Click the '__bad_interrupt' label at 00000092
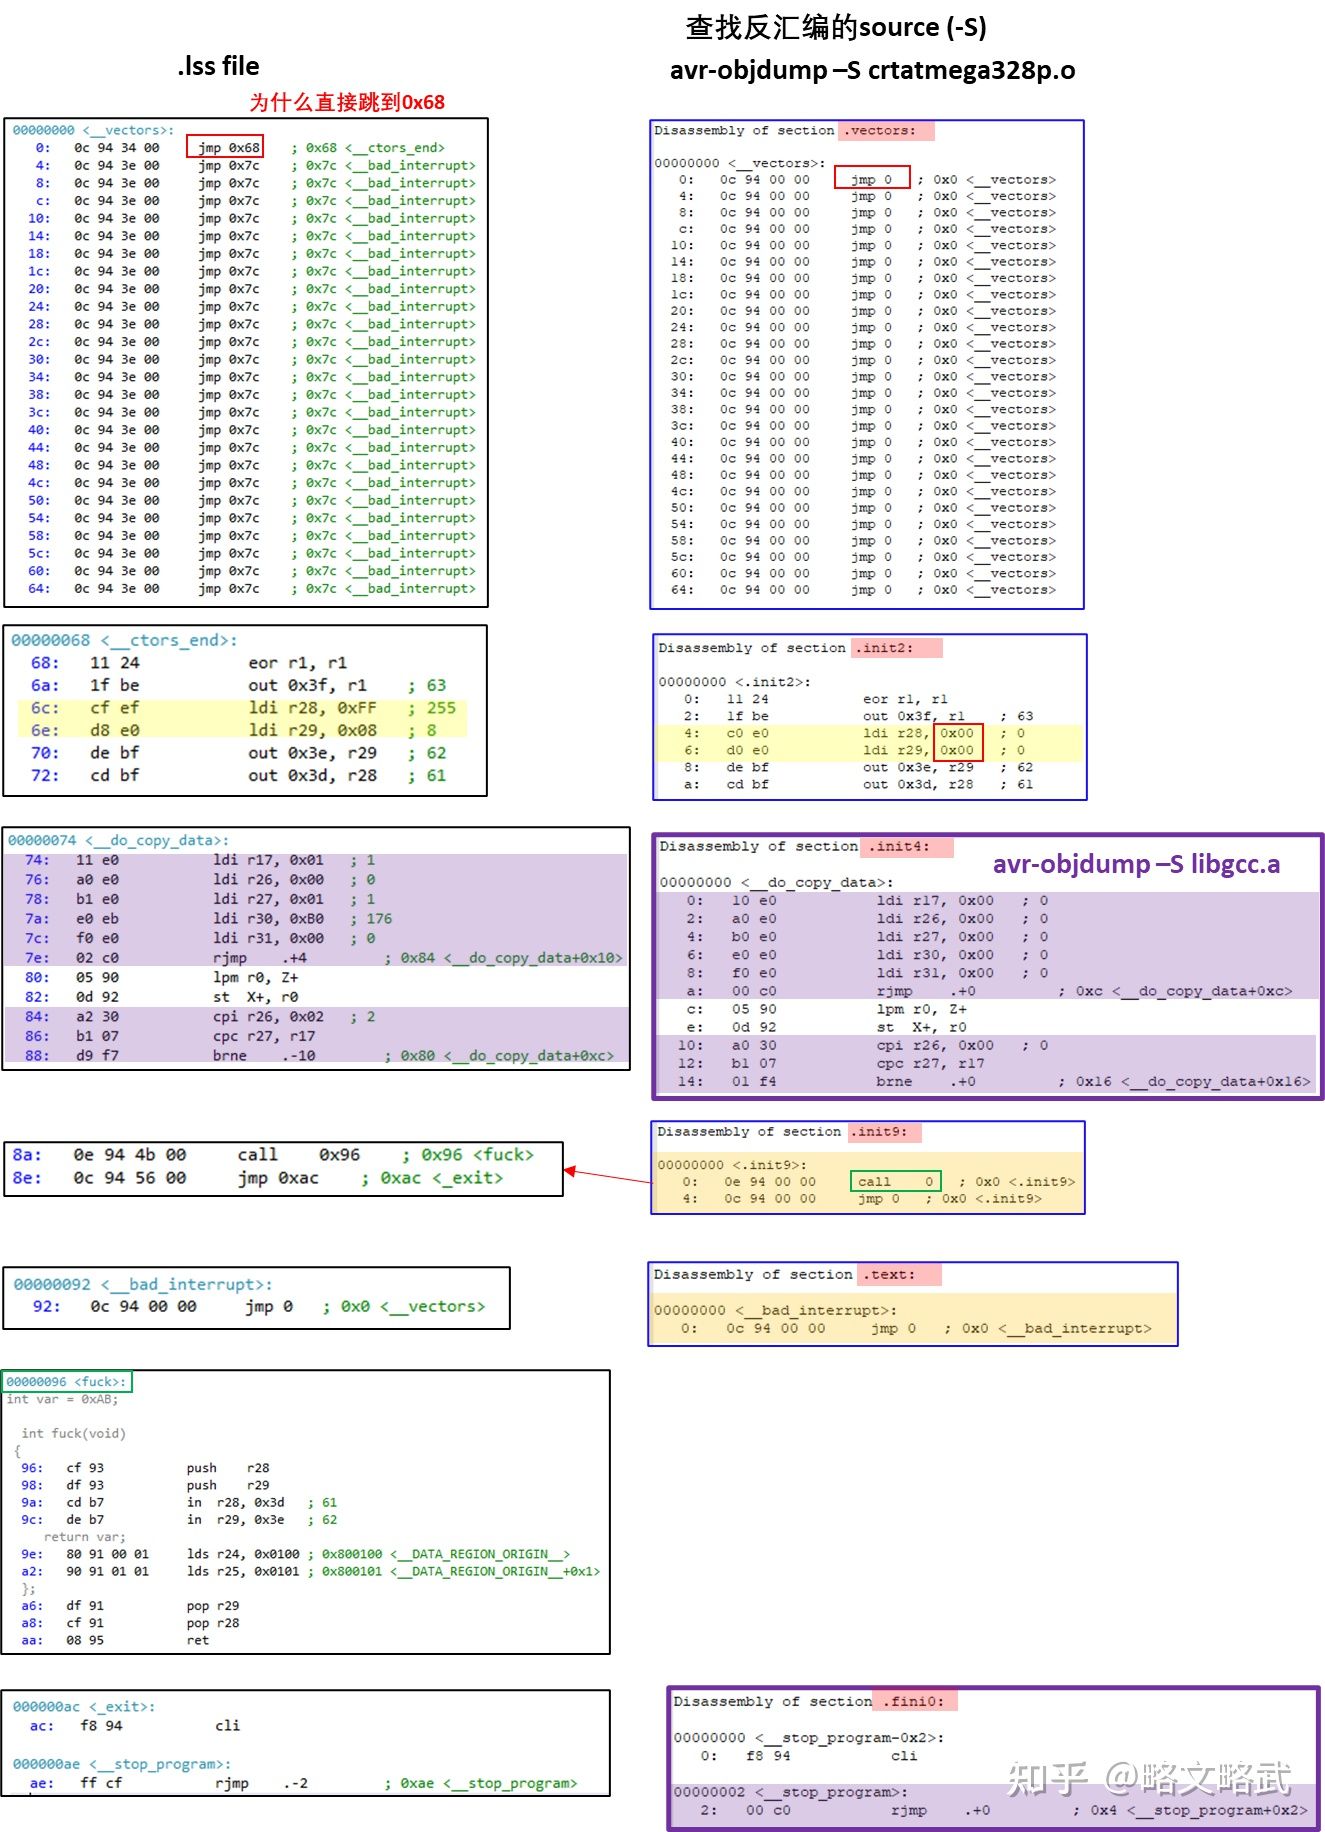The image size is (1325, 1832). click(186, 1284)
